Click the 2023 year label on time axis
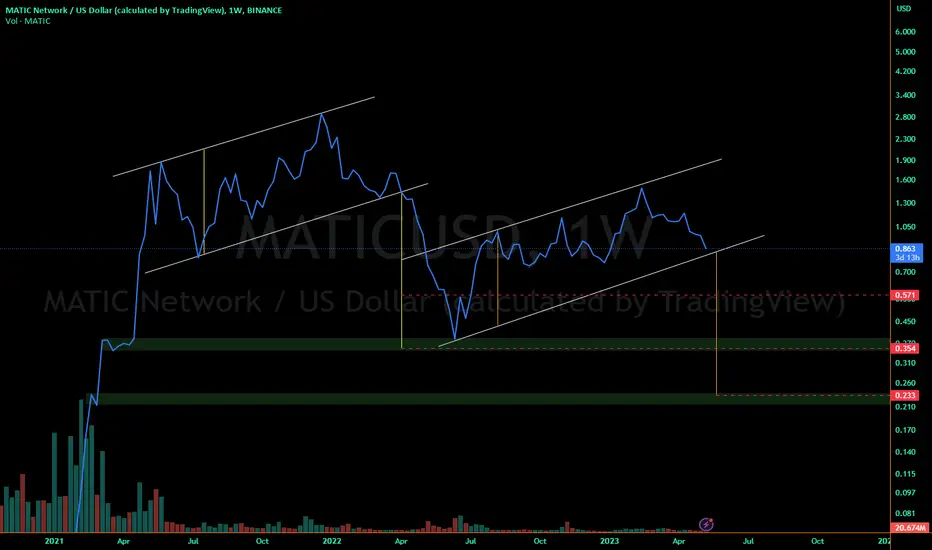Screen dimensions: 932x550 [609, 541]
